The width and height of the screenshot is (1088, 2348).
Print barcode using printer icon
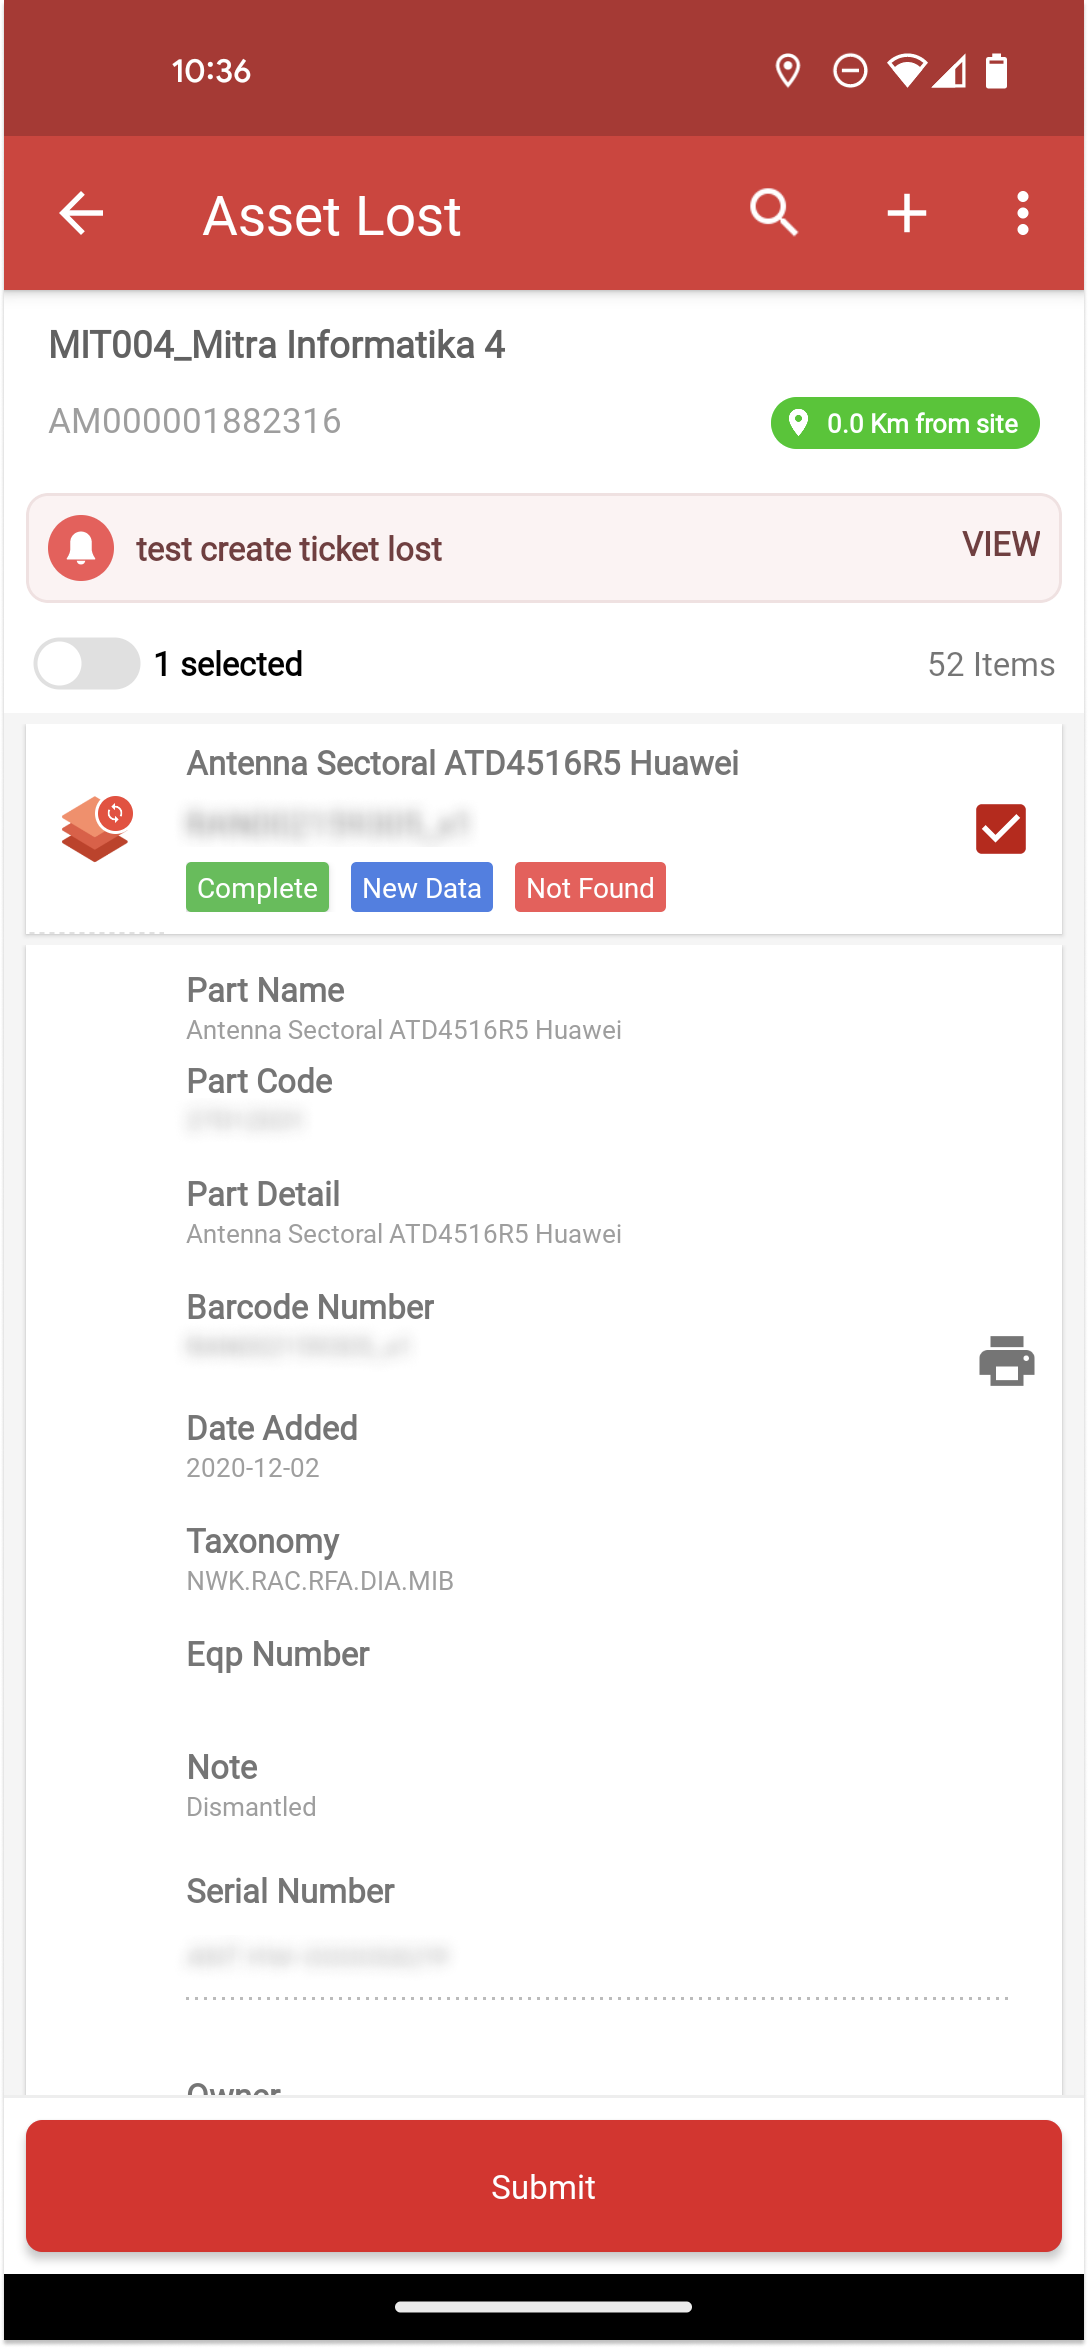click(1006, 1361)
